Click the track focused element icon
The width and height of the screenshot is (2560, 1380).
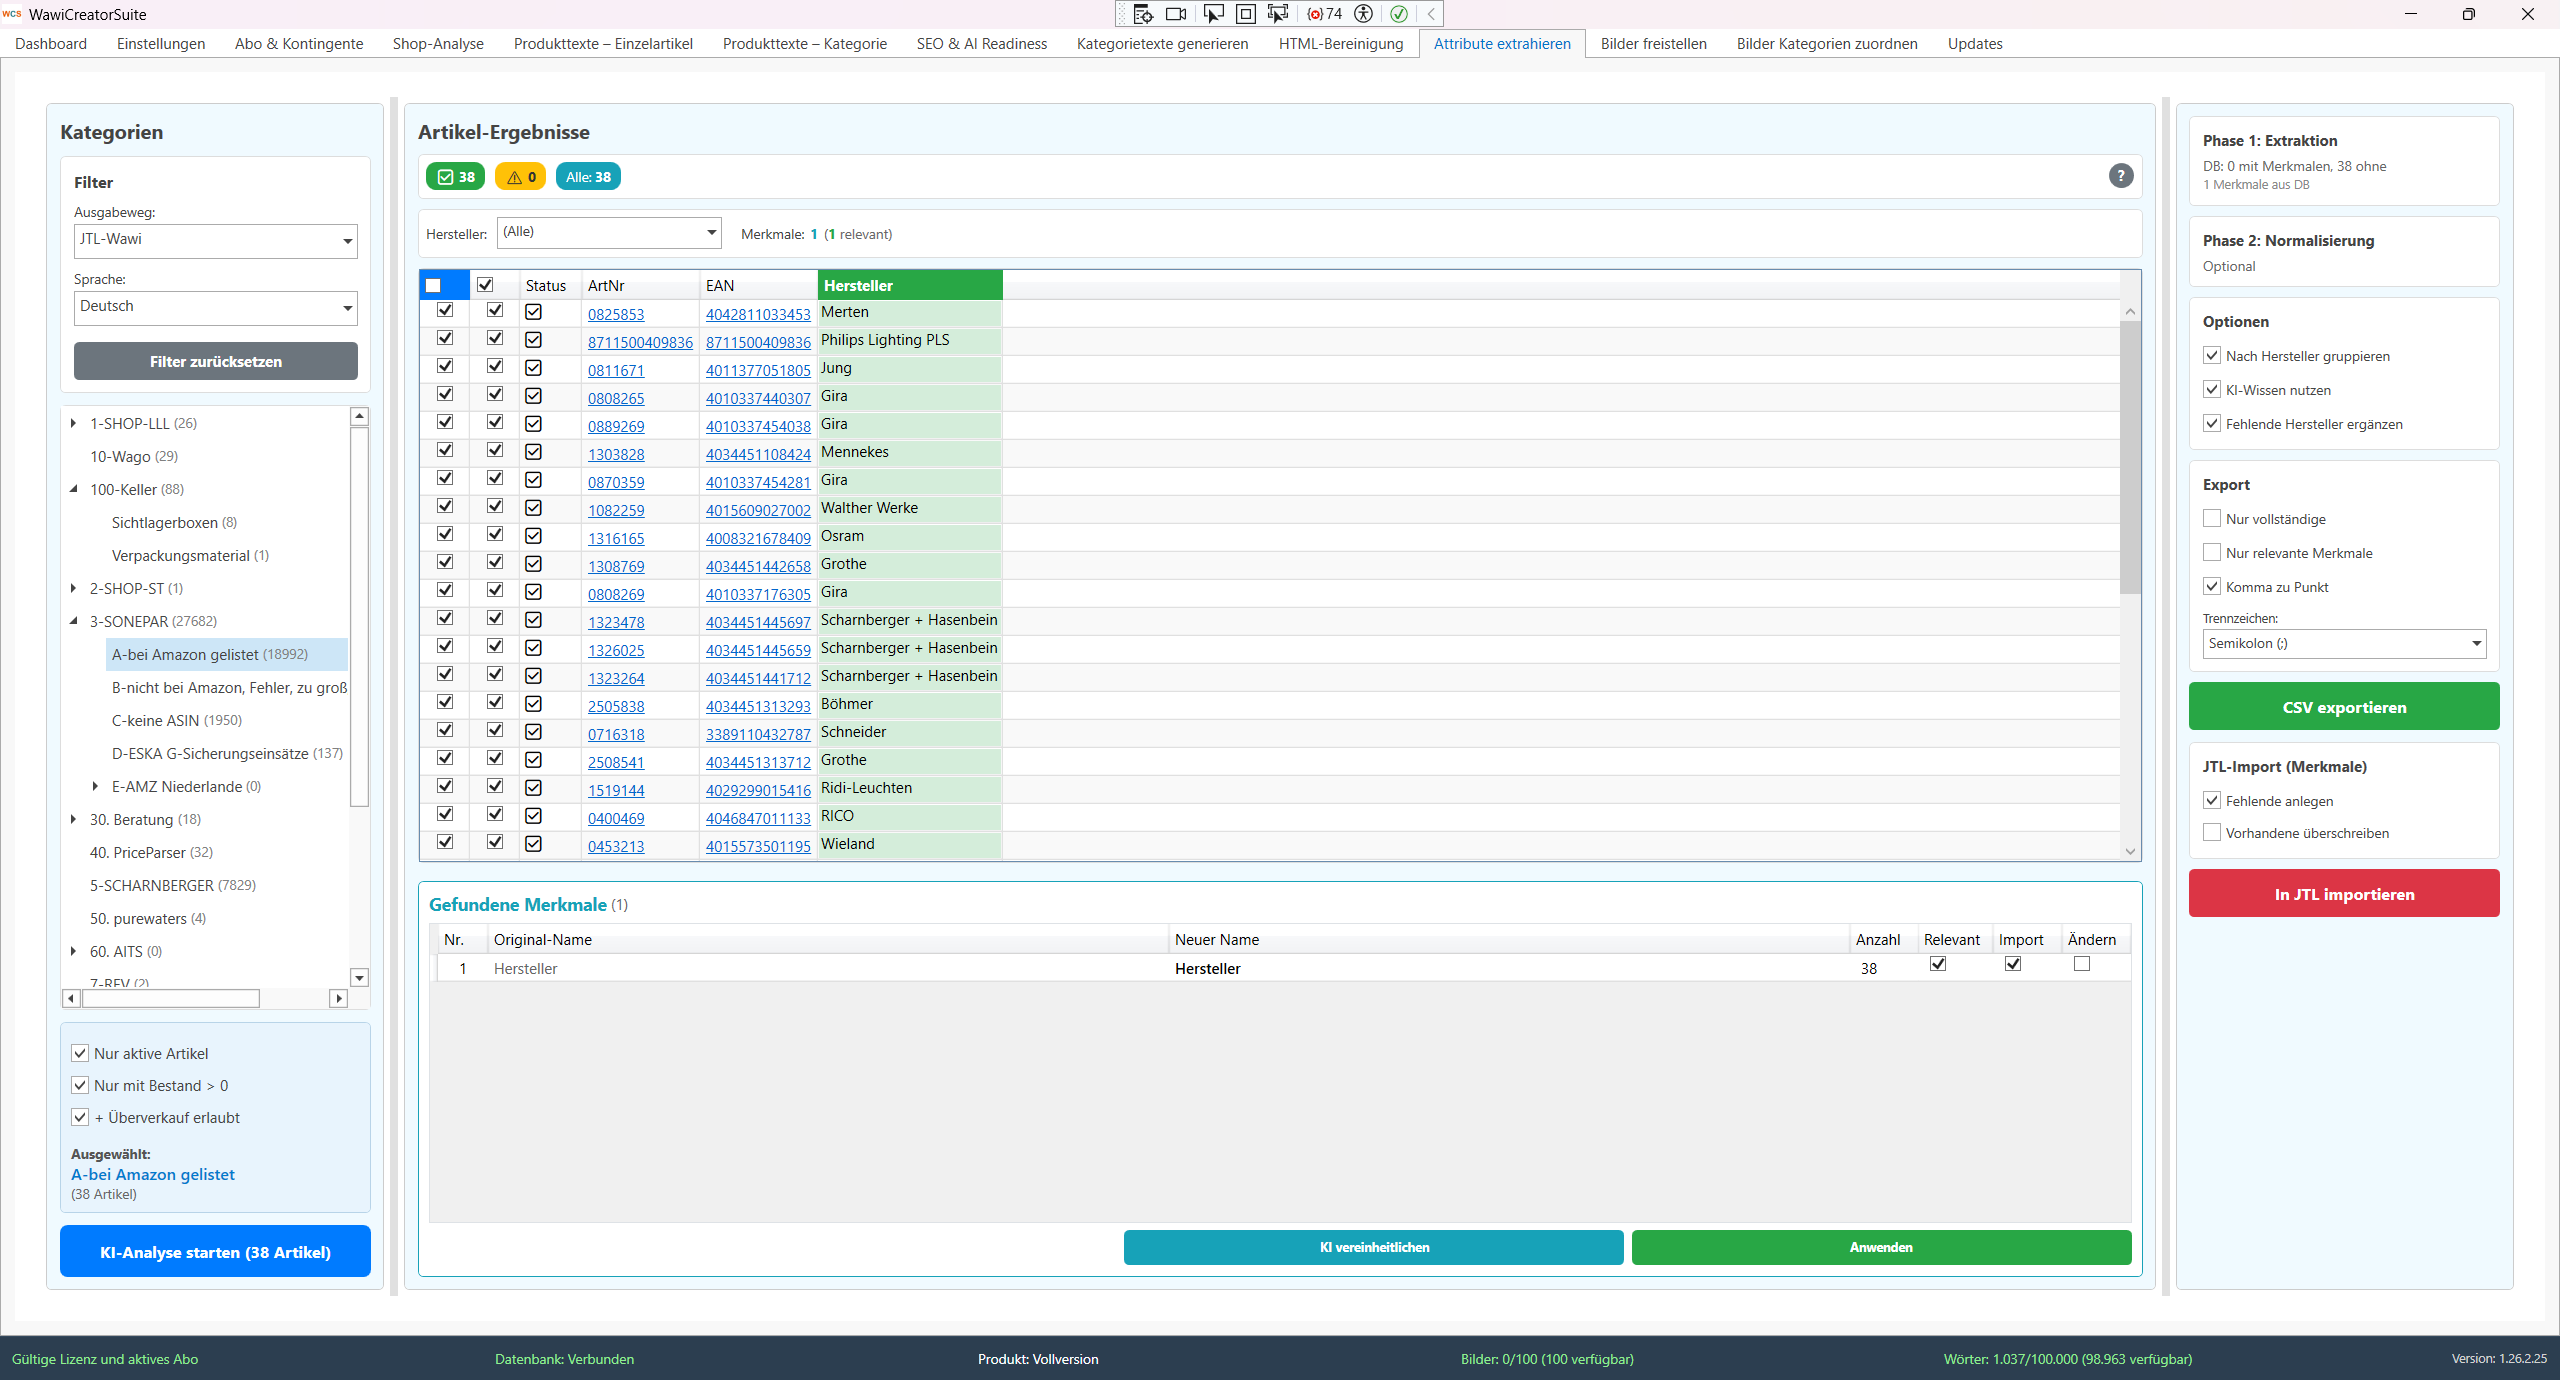(1278, 14)
